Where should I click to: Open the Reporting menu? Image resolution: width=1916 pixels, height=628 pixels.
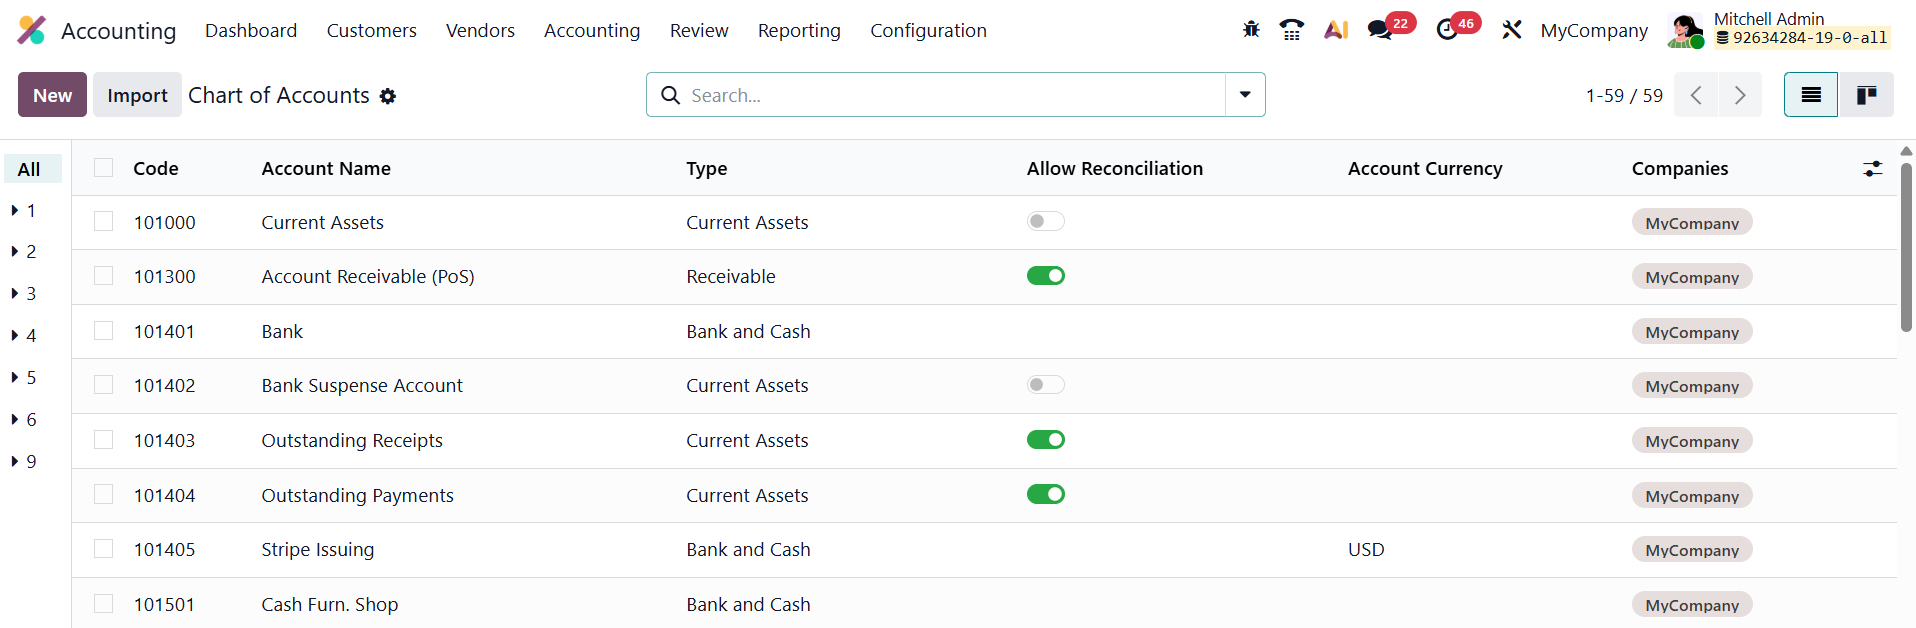point(799,31)
